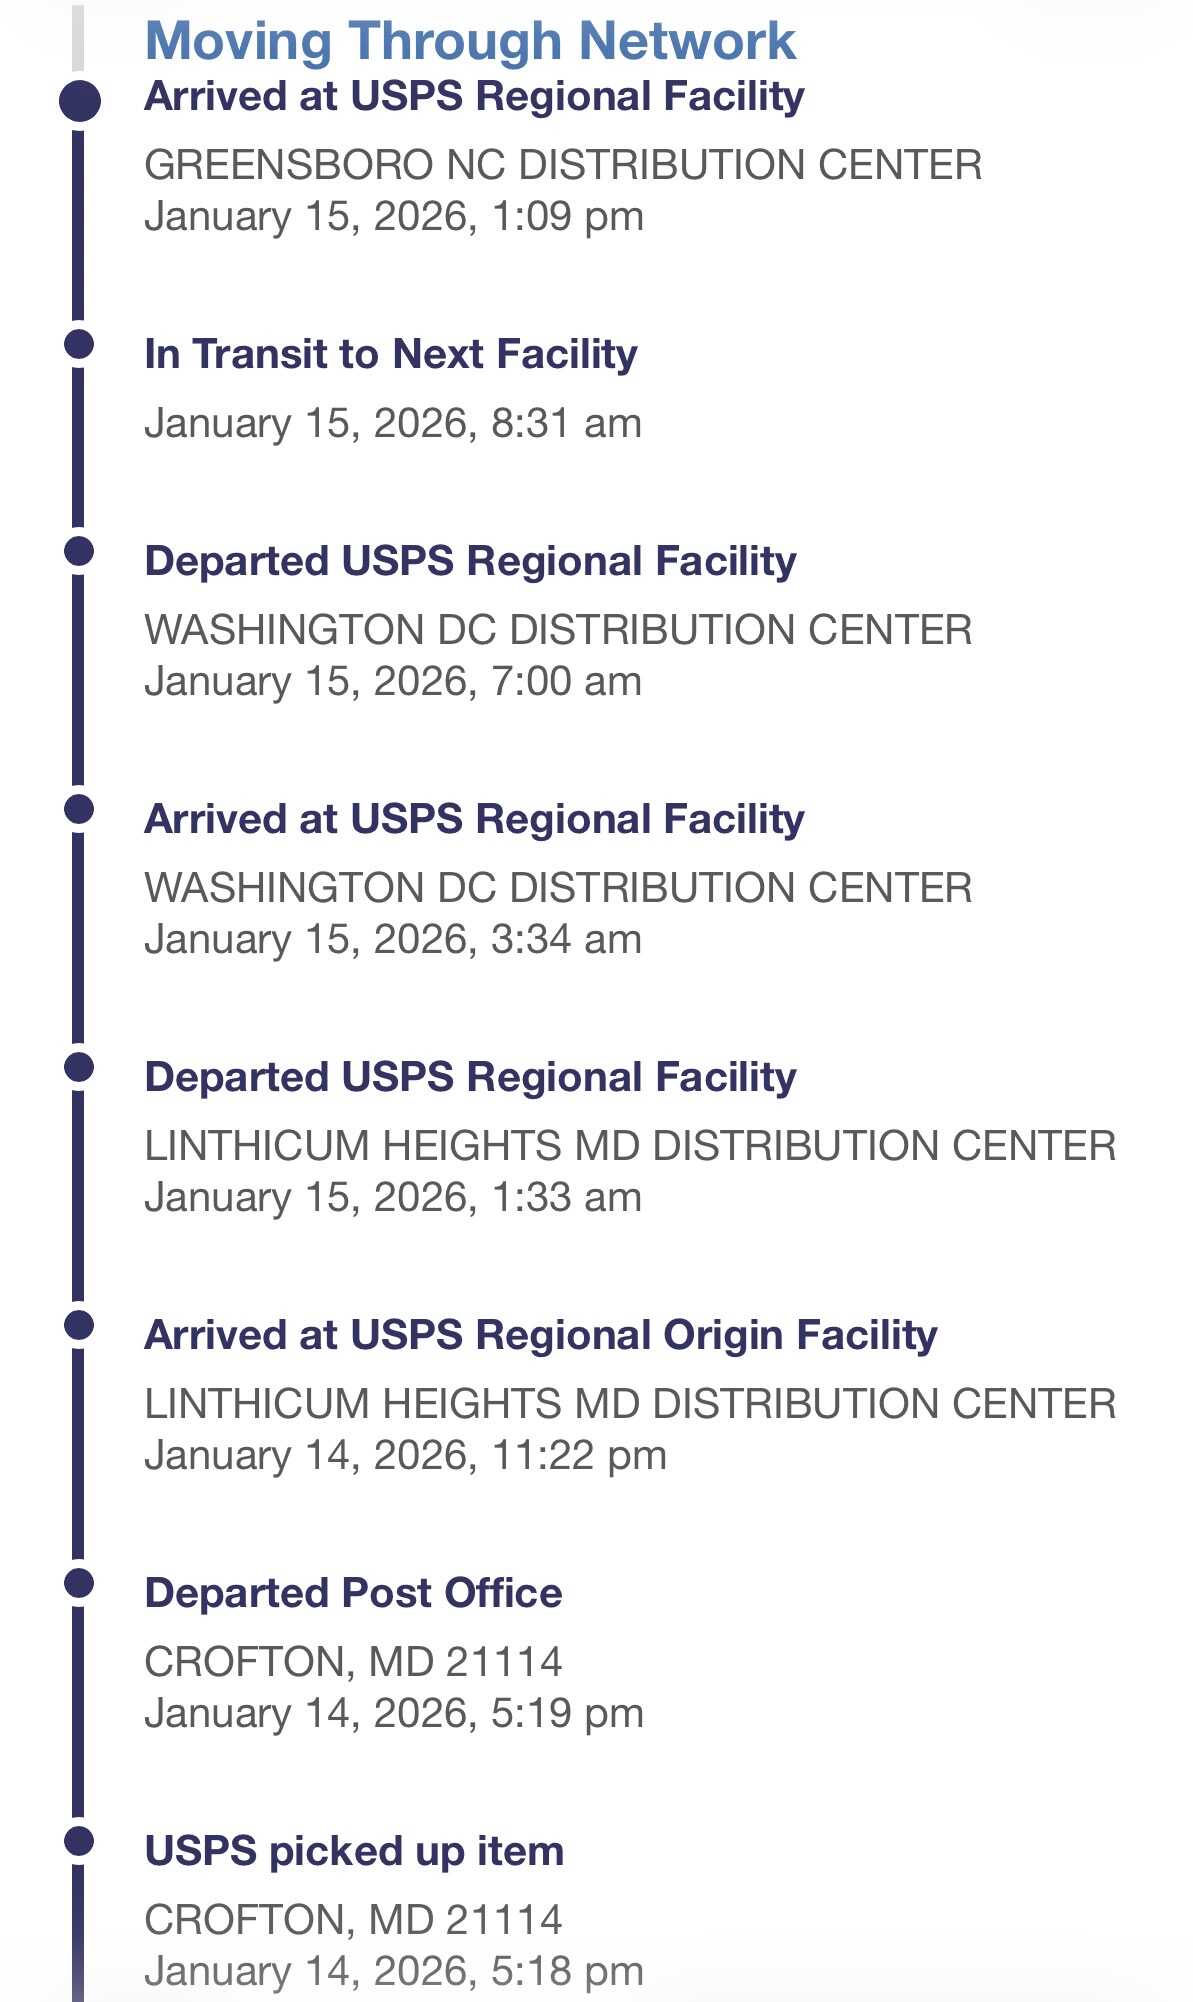Click the GREENSBORO NC DISTRIBUTION CENTER location
Viewport: 1193px width, 2002px height.
coord(563,165)
